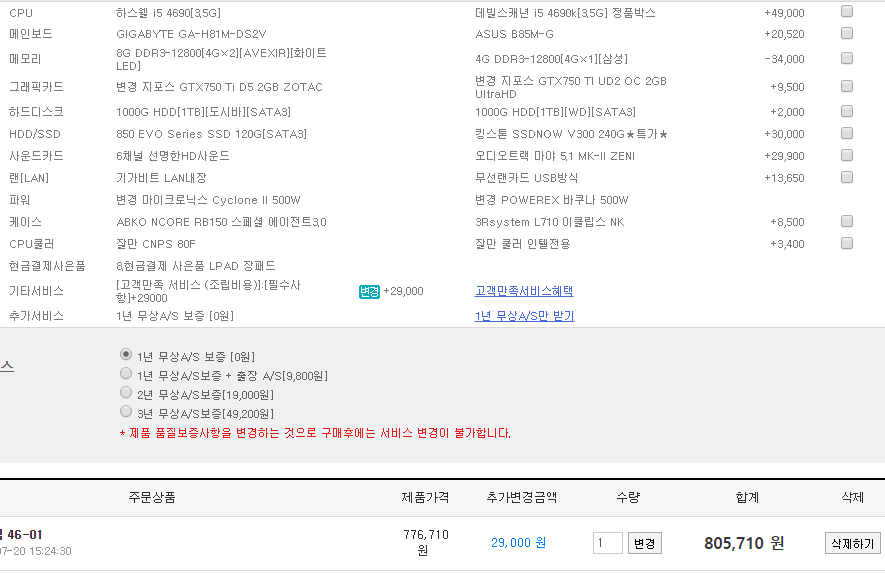The image size is (885, 573).
Task: Click the 6채널 선명한HD사운드 entry
Action: (x=173, y=156)
